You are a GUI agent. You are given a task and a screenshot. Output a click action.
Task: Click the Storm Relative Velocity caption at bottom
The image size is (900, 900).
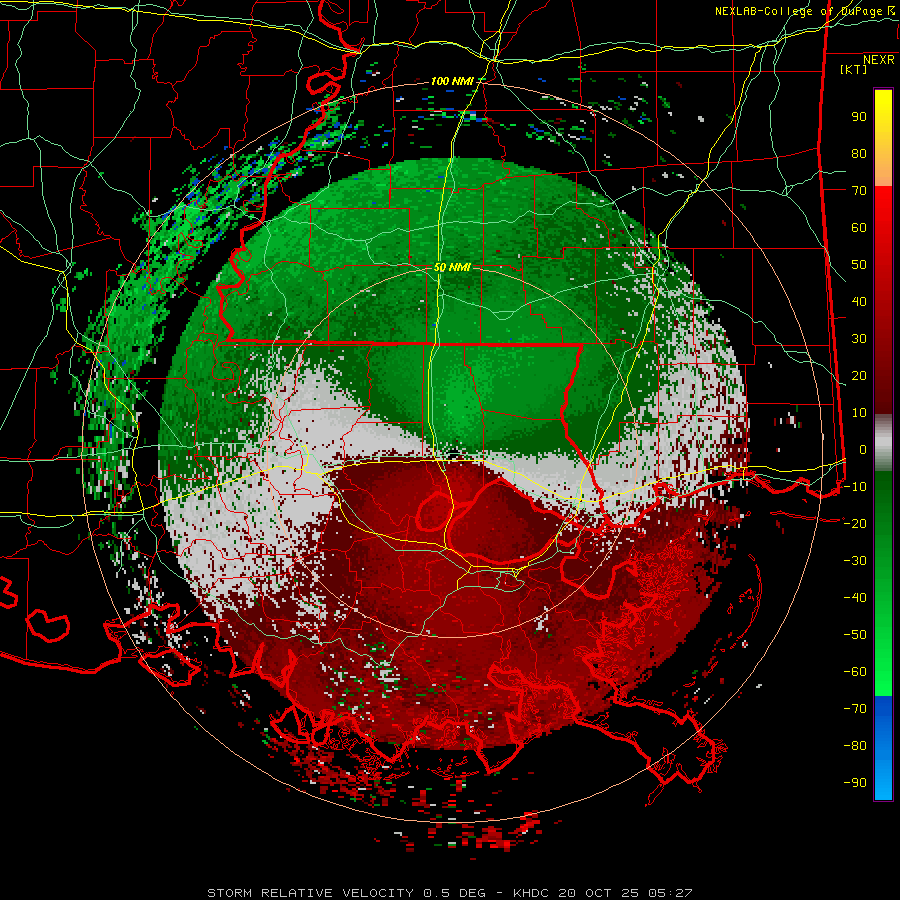pos(449,893)
